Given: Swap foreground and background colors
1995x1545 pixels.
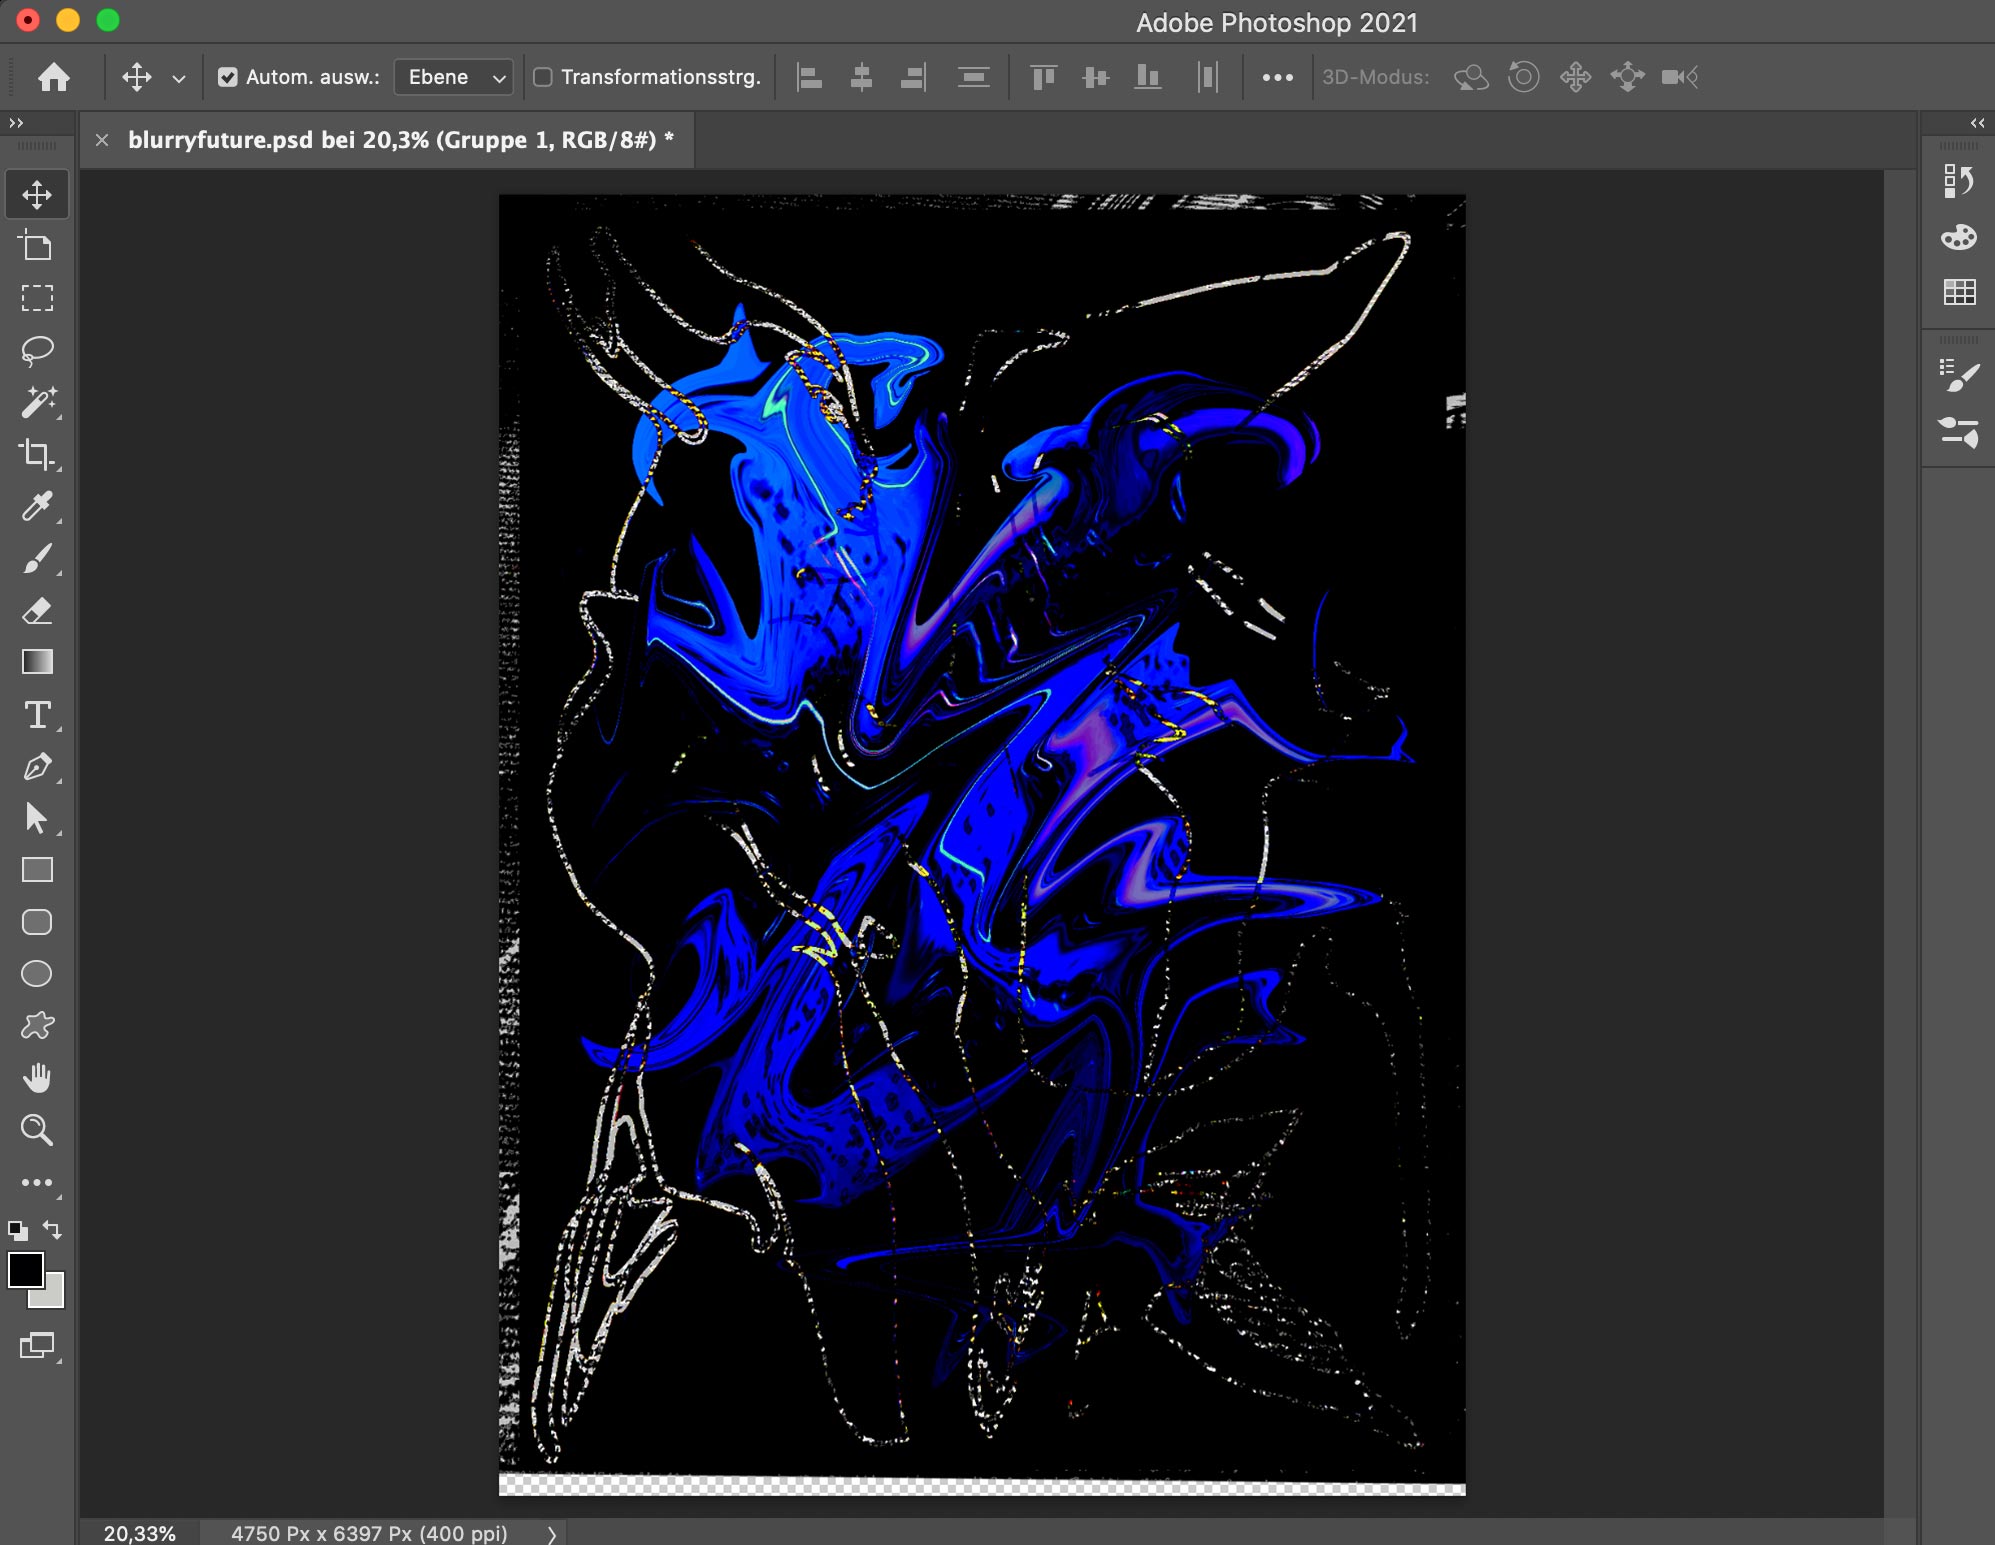Looking at the screenshot, I should coord(53,1230).
